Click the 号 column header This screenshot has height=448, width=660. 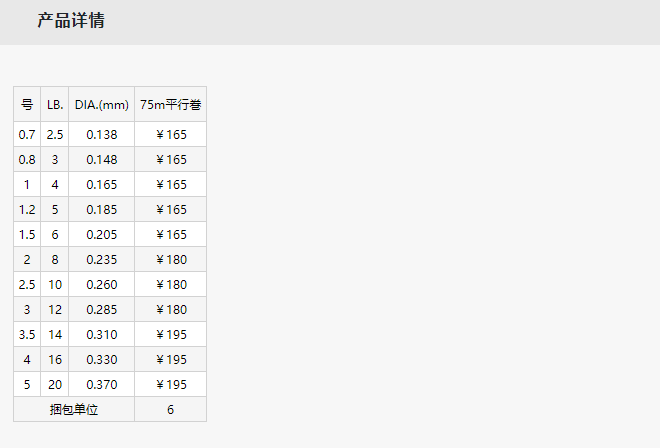27,104
